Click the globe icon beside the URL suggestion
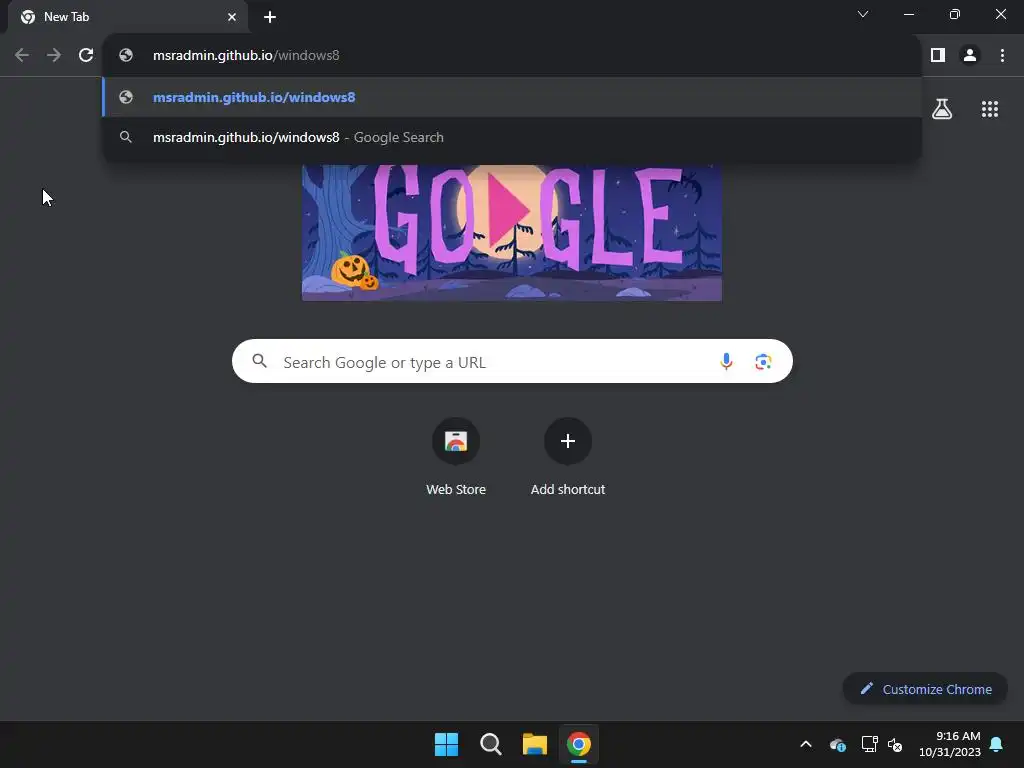Screen dimensions: 1024x768 click(x=126, y=97)
